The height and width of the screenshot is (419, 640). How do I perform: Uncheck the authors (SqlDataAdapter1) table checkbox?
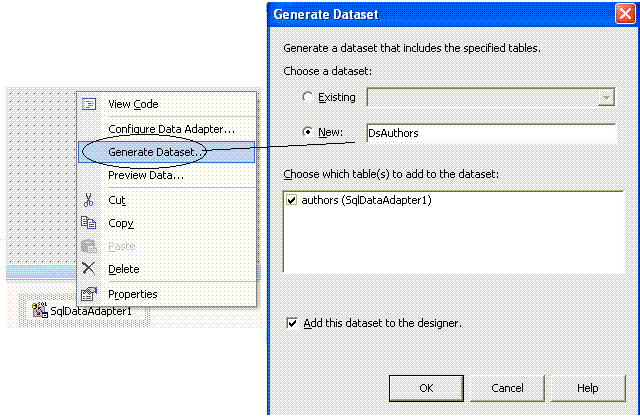[291, 200]
